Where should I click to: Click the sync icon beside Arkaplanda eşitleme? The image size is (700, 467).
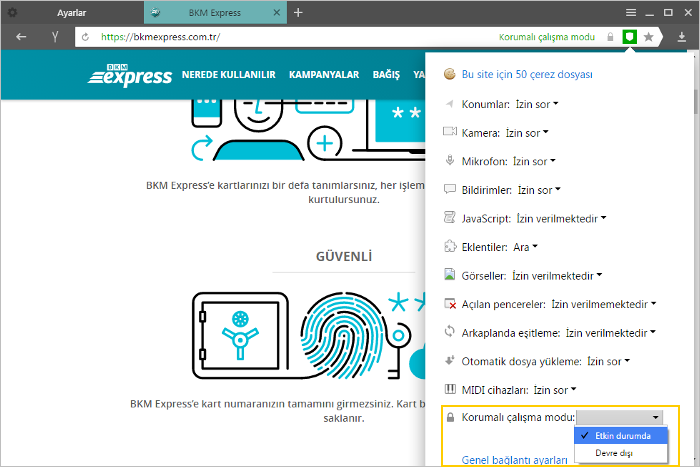450,332
